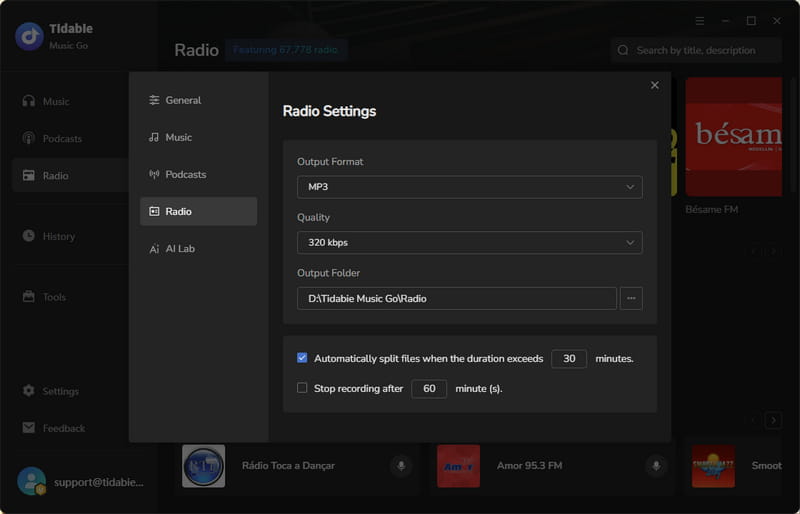Click the History clock icon
Screen dimensions: 800x514
[x=29, y=236]
